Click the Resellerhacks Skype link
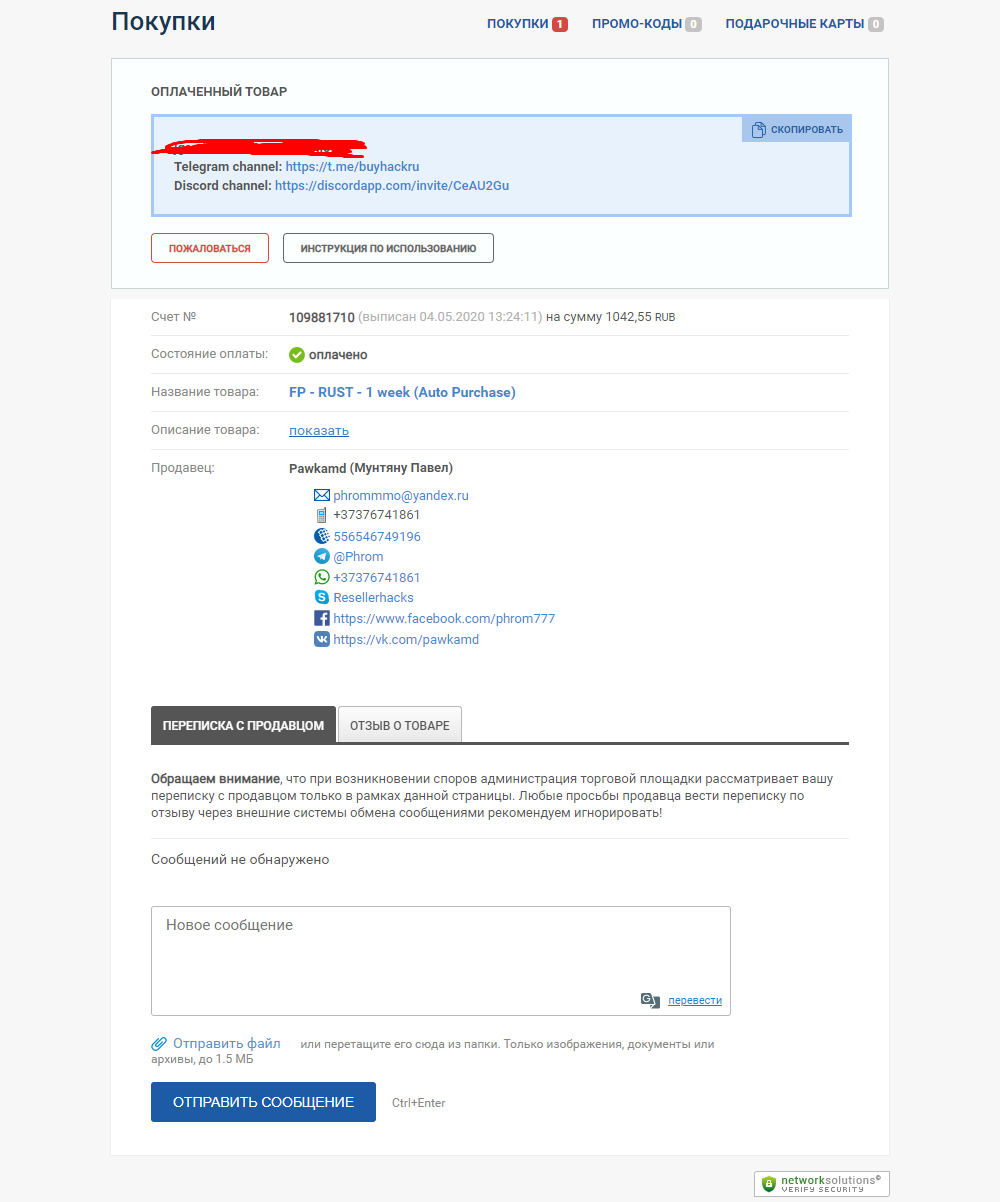The width and height of the screenshot is (1000, 1202). click(373, 597)
